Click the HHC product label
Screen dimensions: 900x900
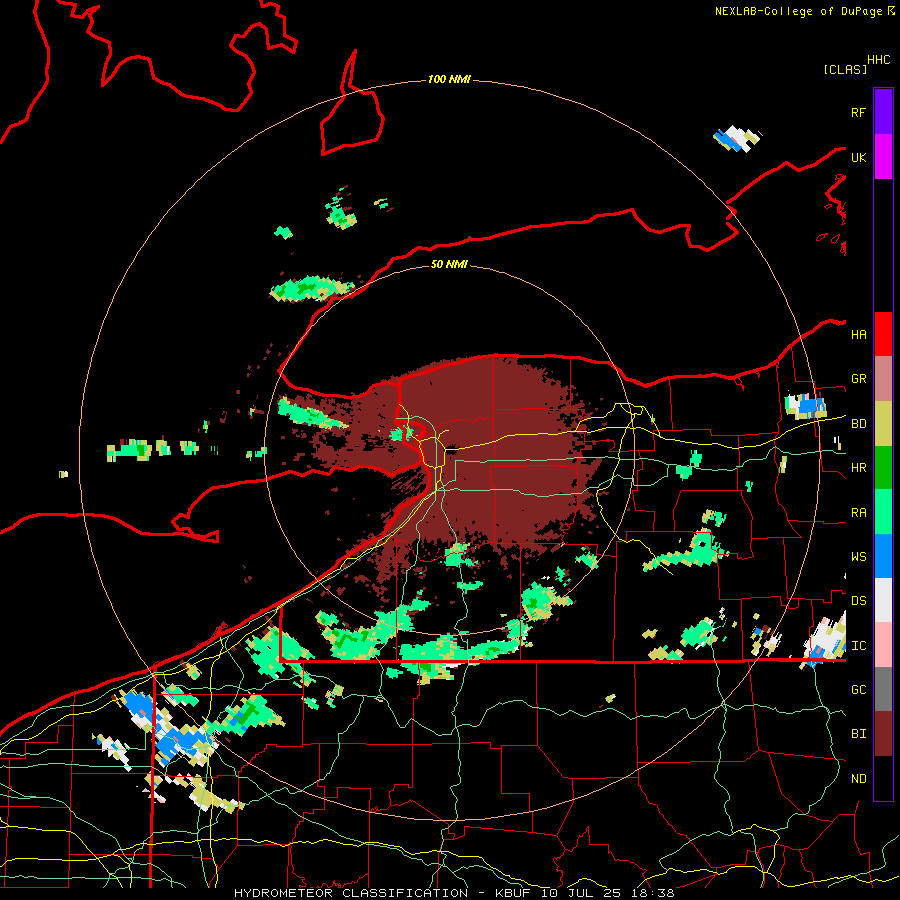pos(879,60)
